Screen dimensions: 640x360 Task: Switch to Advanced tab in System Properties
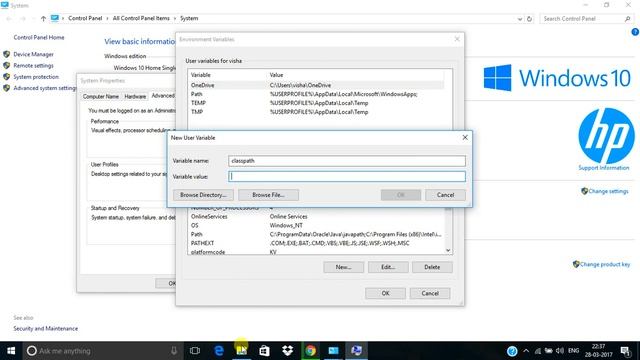tap(163, 96)
